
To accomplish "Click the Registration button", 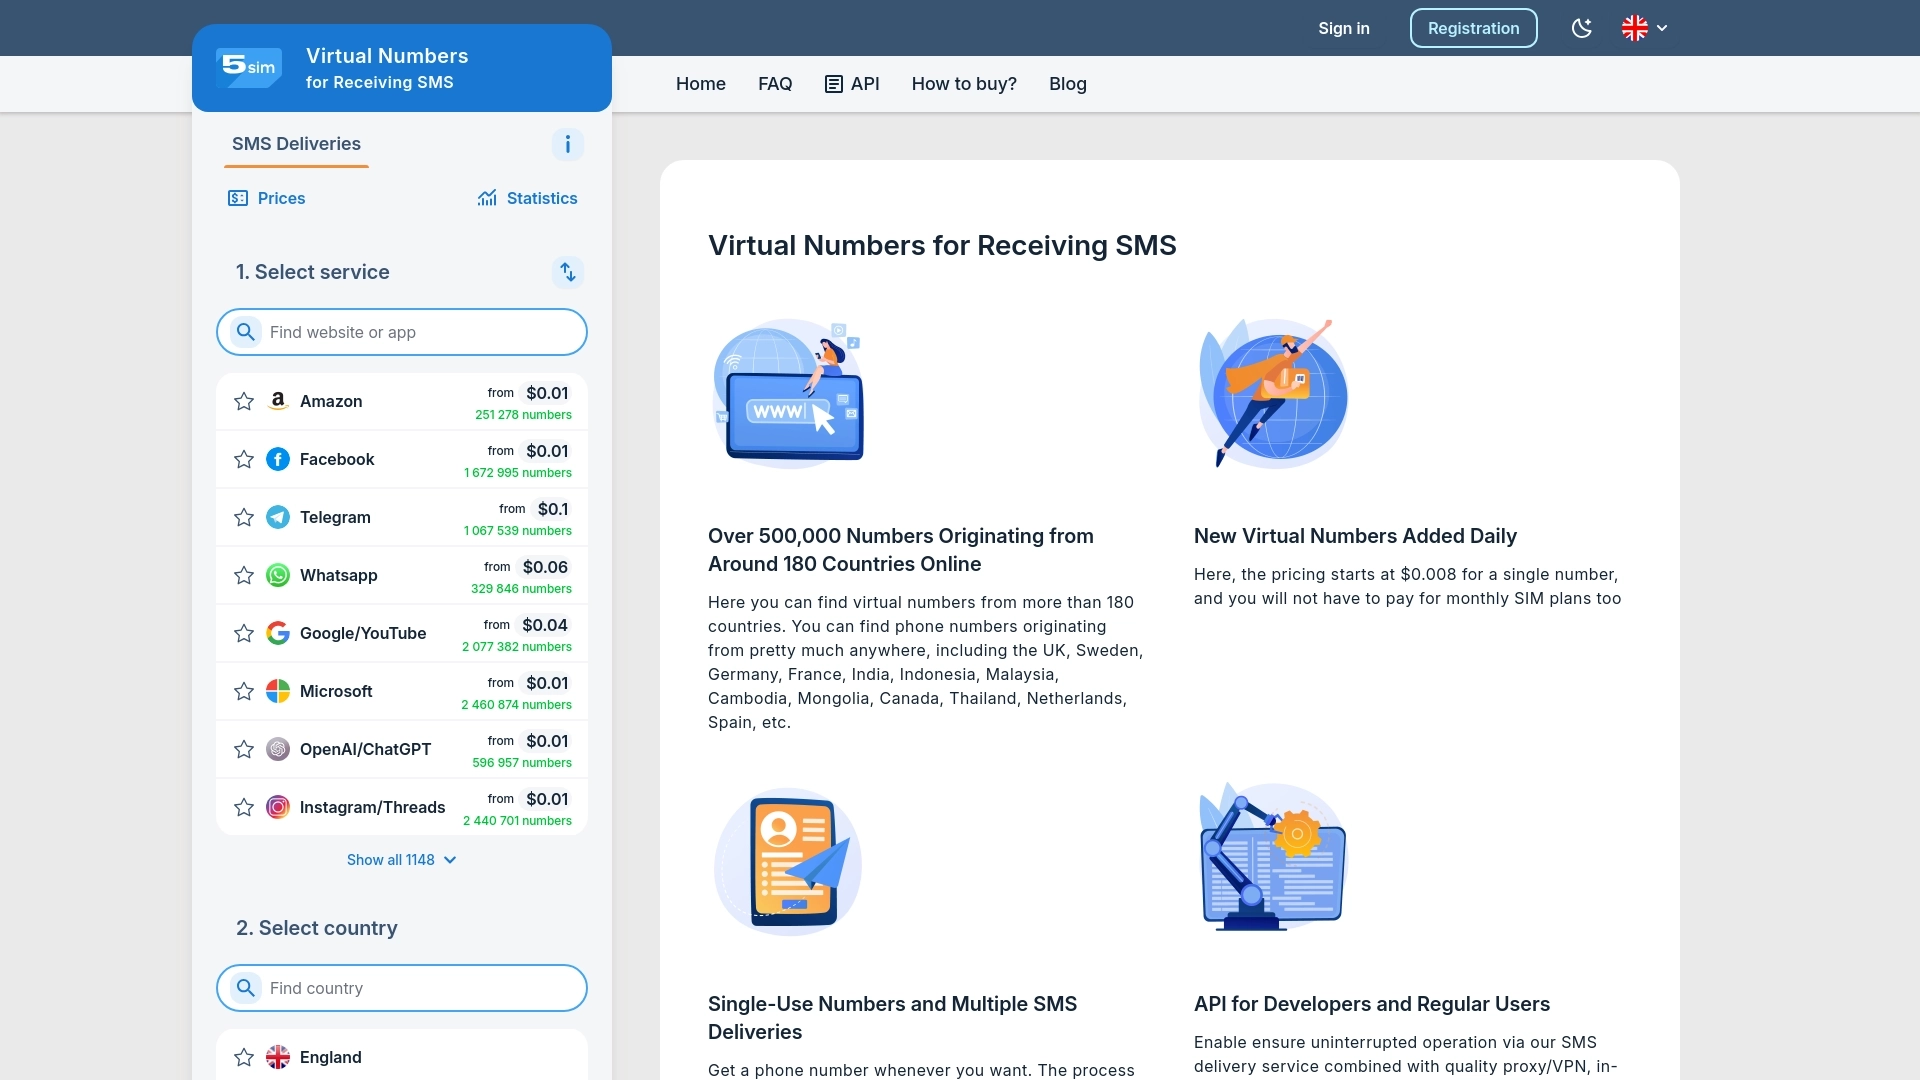I will [1474, 28].
